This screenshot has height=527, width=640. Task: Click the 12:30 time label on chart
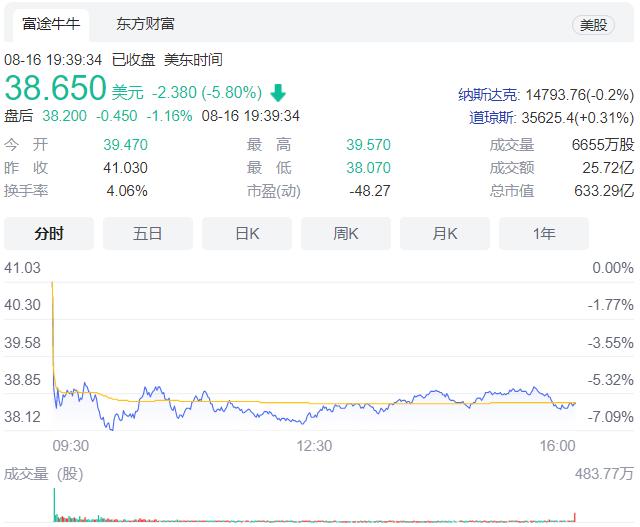coord(313,446)
